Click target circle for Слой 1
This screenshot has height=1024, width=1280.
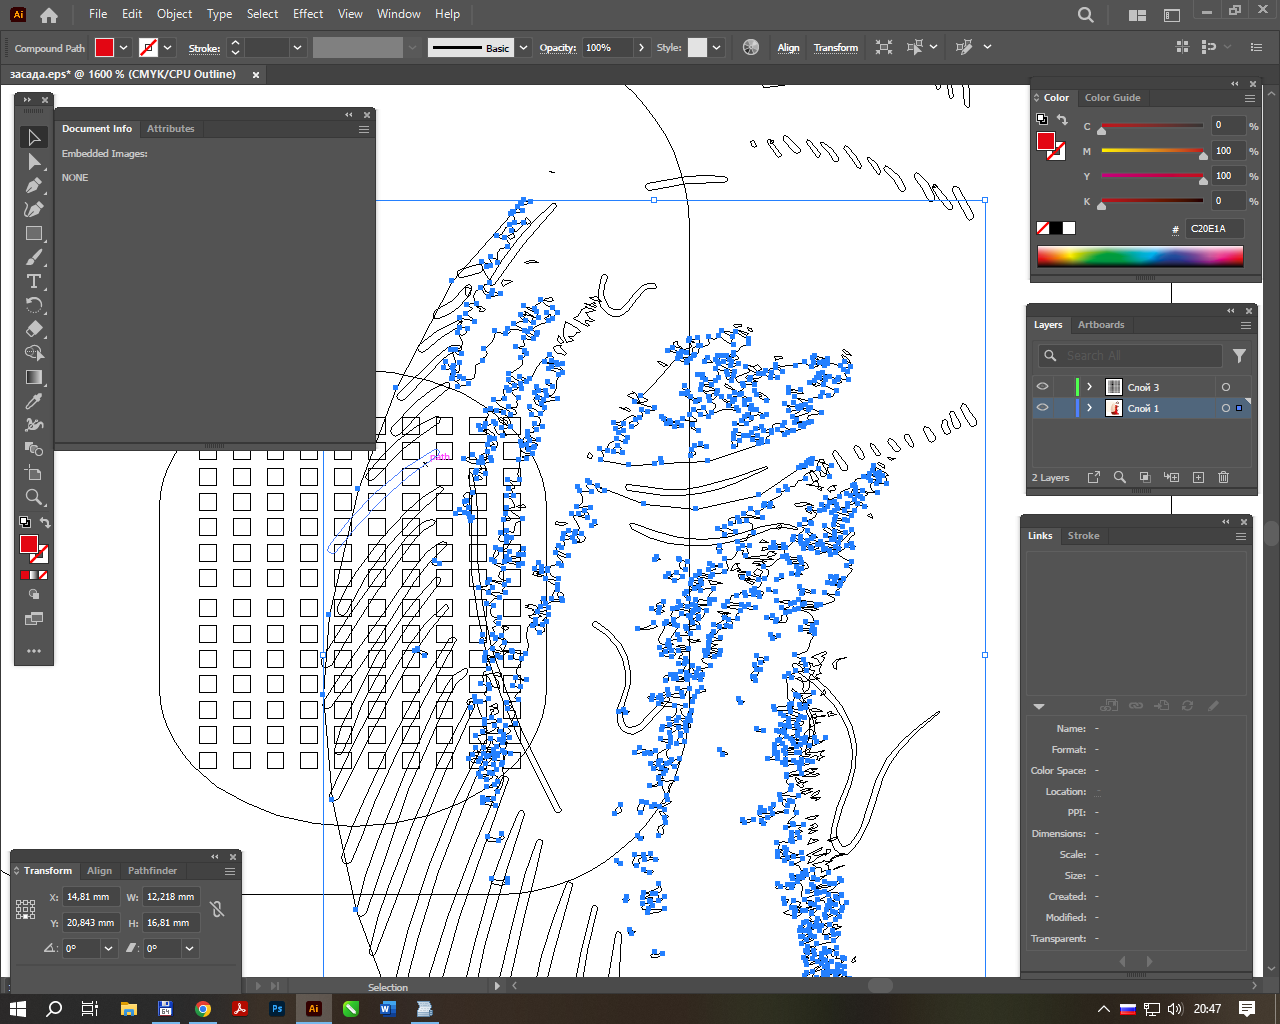(1226, 408)
